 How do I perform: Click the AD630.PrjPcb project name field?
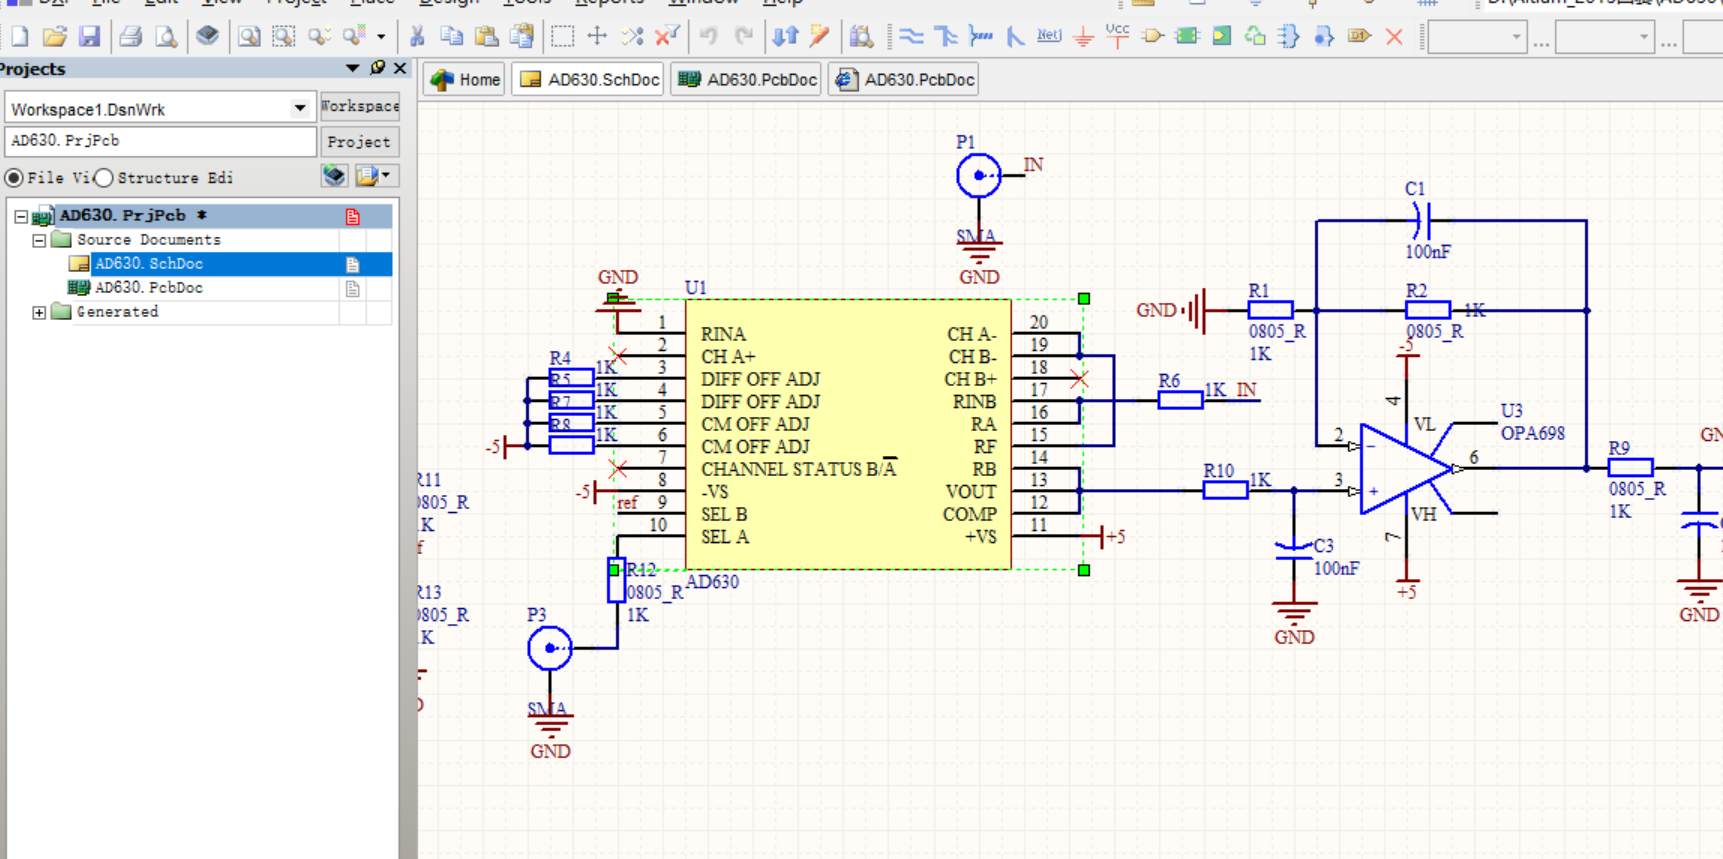[160, 141]
